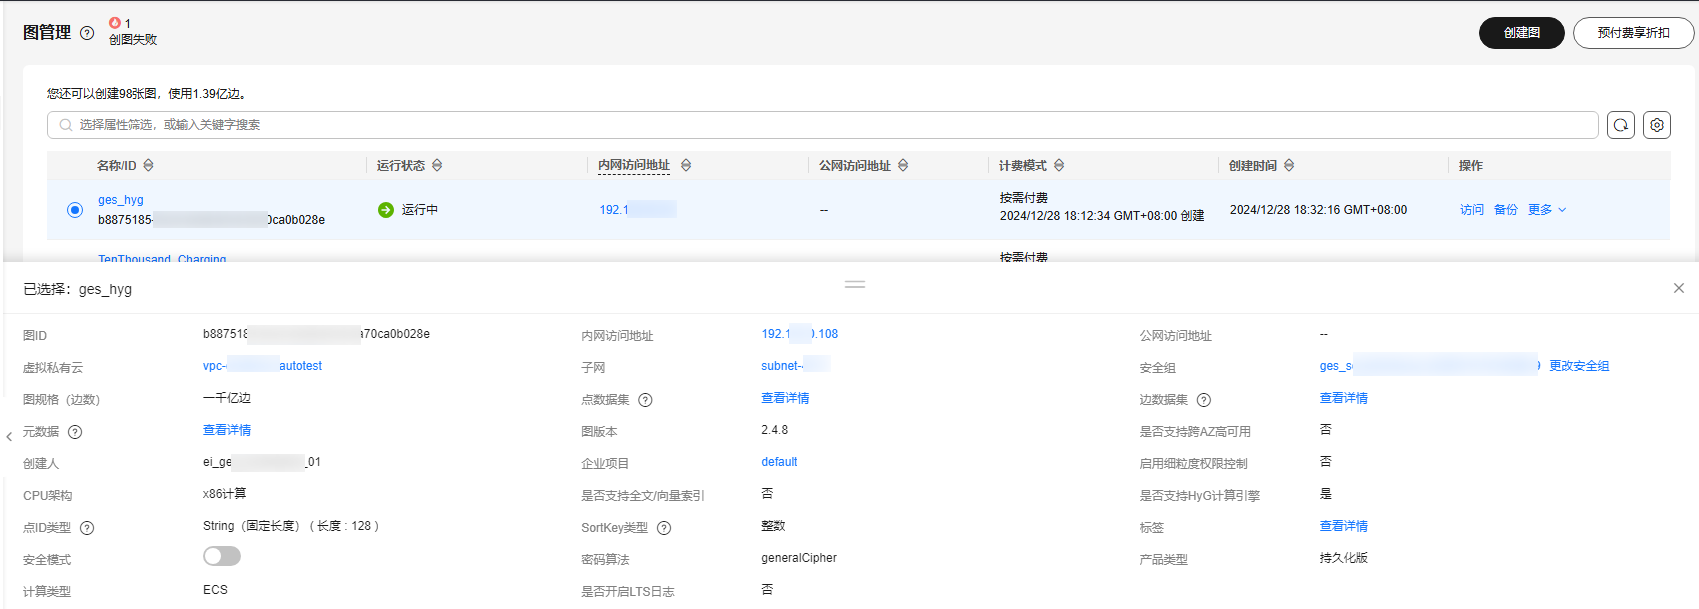Expand the left sidebar chevron

(9, 437)
